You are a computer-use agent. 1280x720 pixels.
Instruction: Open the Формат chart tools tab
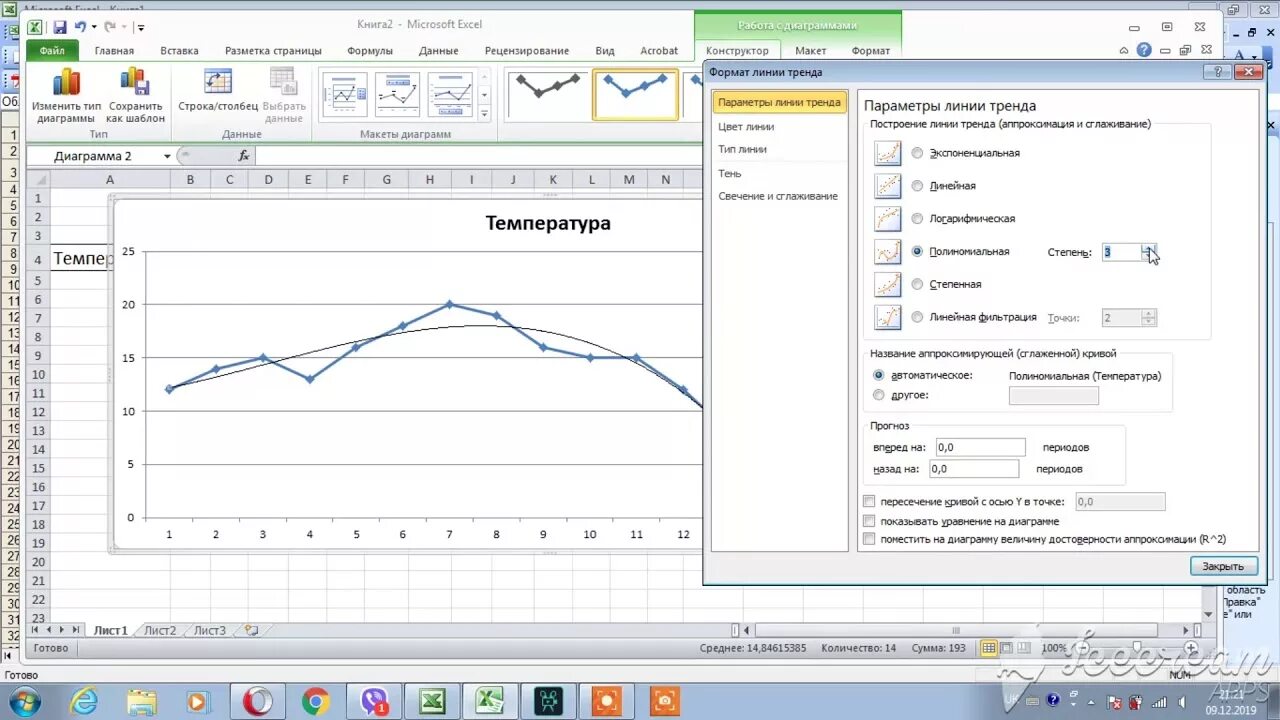click(x=871, y=50)
